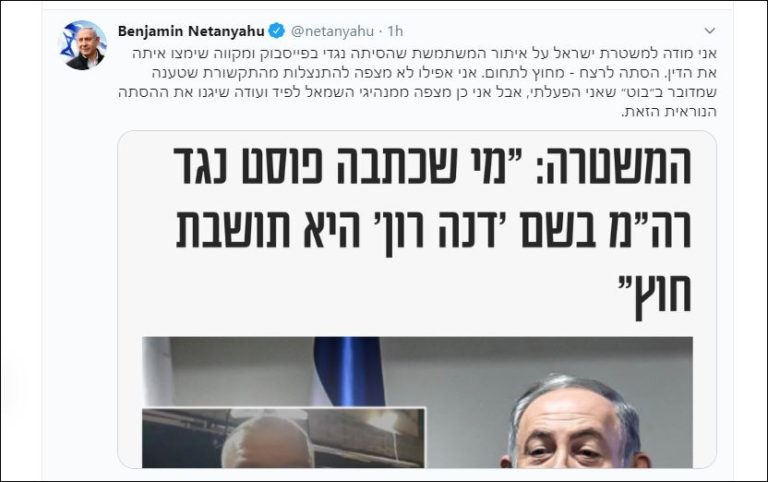Screen dimensions: 768x482
Task: Click the blue and white flag in the photo
Action: (346, 371)
